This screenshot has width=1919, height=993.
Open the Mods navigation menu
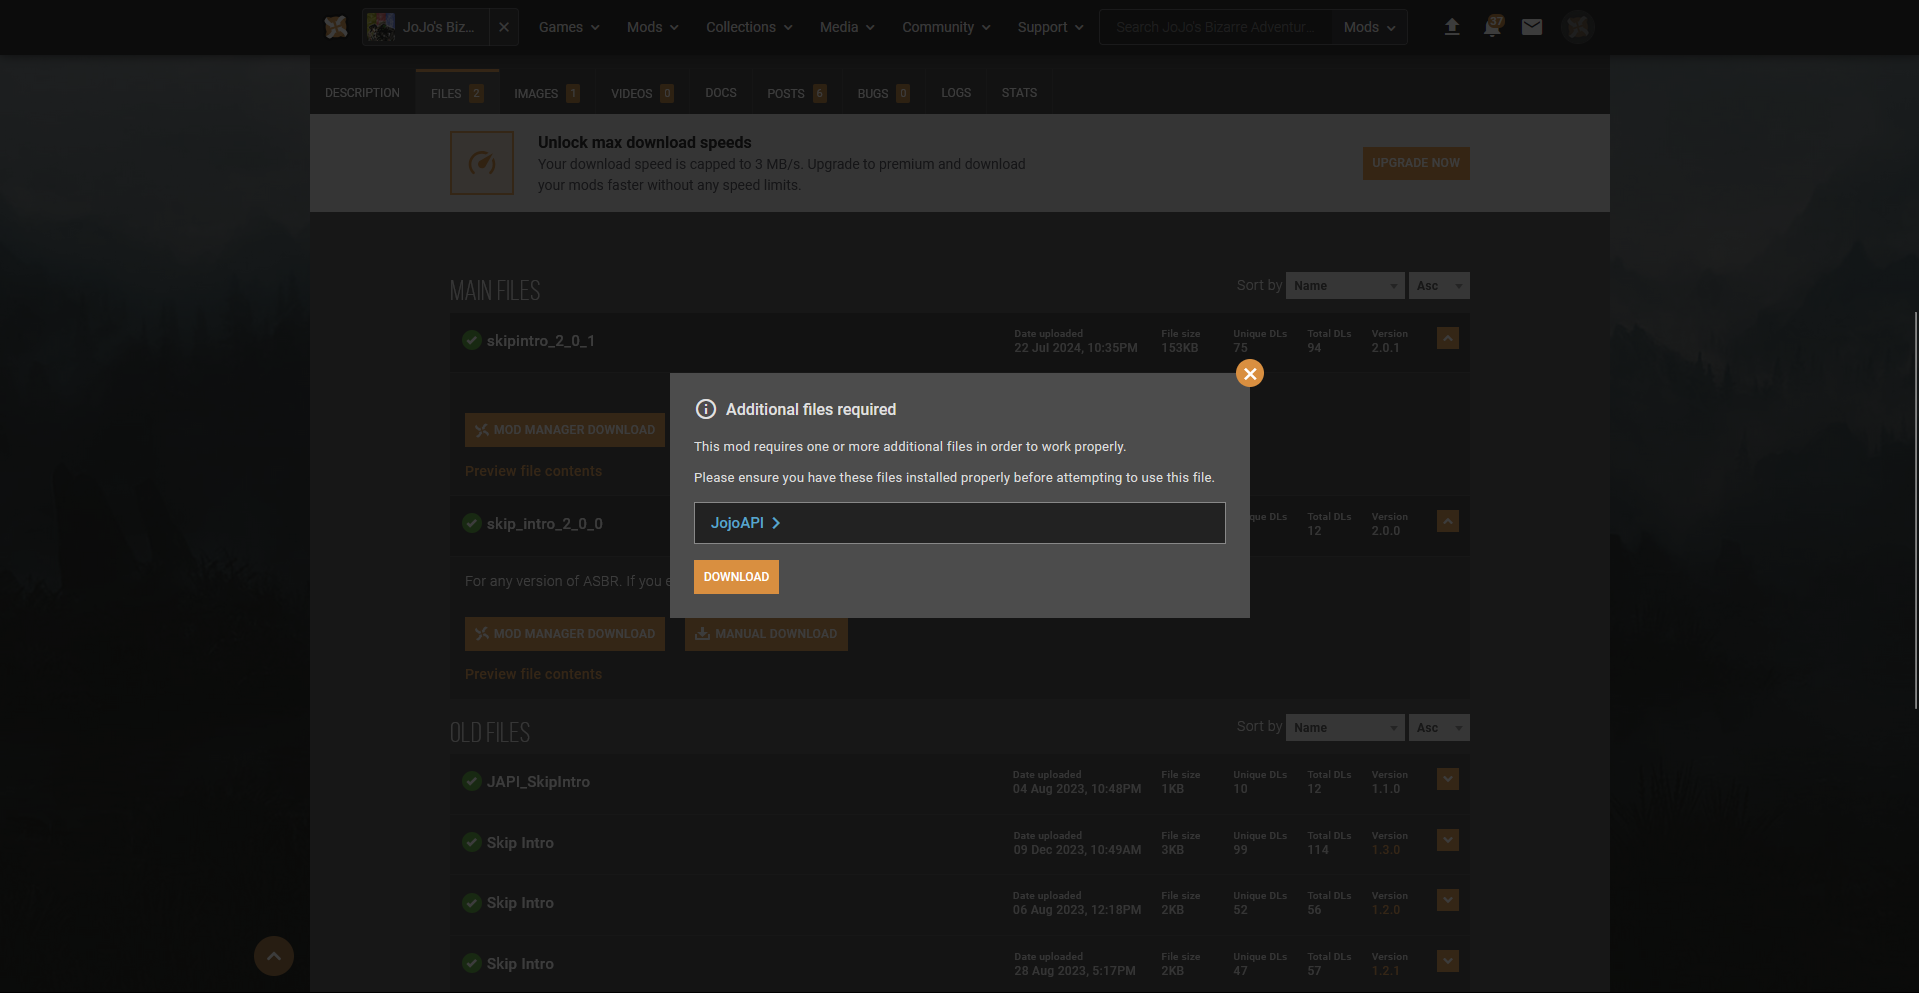tap(652, 27)
